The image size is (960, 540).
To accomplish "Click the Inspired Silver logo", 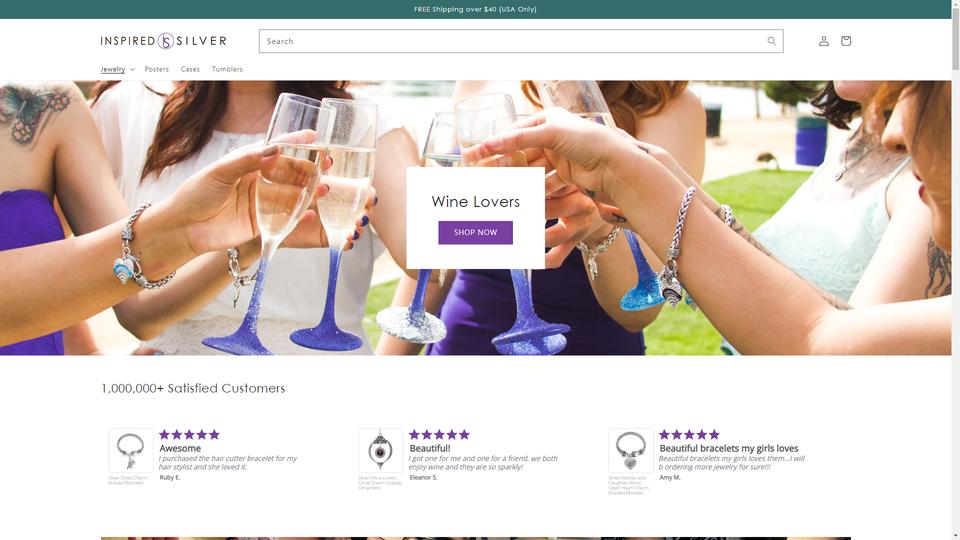I will point(163,41).
